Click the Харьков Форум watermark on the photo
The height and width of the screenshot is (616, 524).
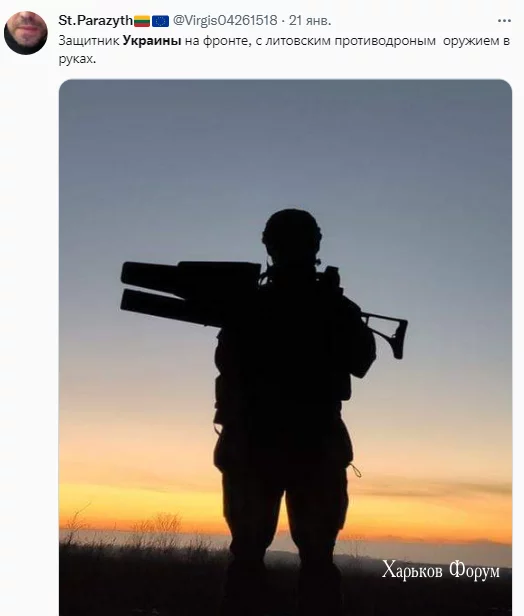(x=440, y=570)
